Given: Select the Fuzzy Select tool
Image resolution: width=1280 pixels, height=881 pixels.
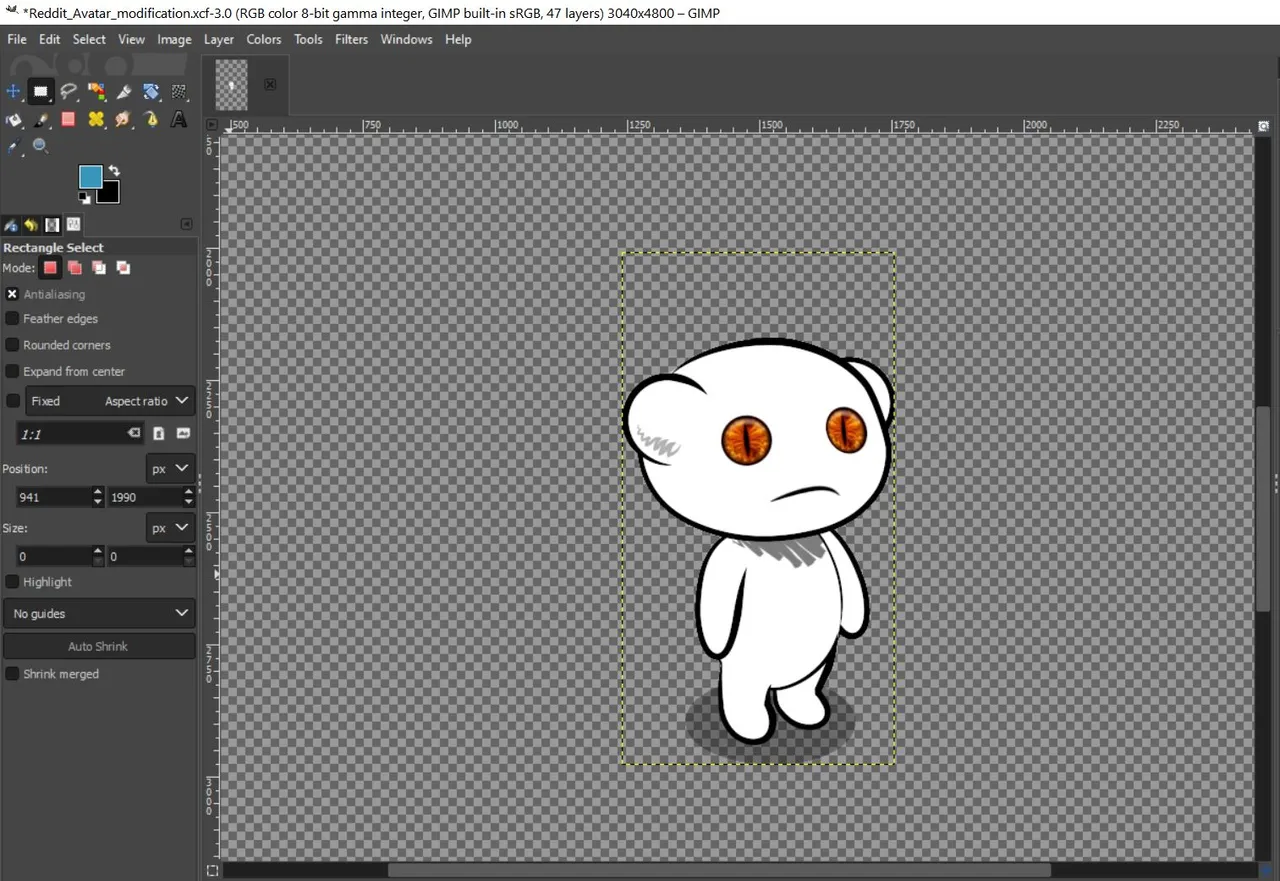Looking at the screenshot, I should pyautogui.click(x=96, y=92).
